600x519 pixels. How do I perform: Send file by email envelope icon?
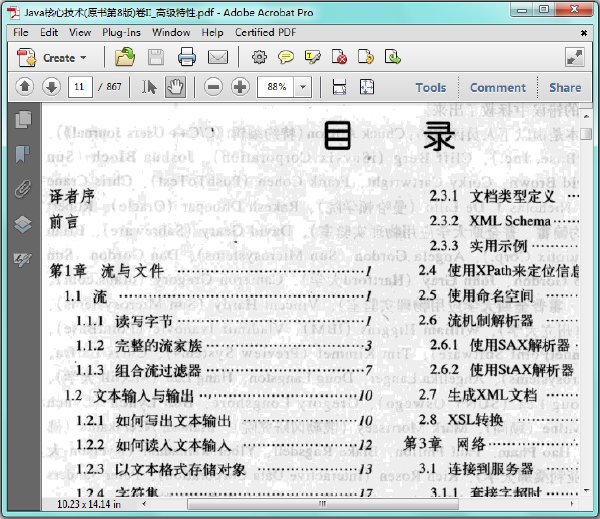point(218,57)
